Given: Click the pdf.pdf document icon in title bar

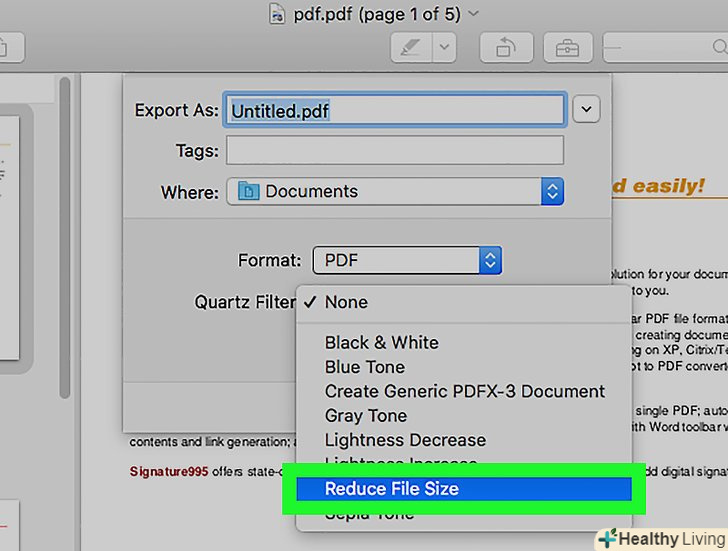Looking at the screenshot, I should point(277,14).
